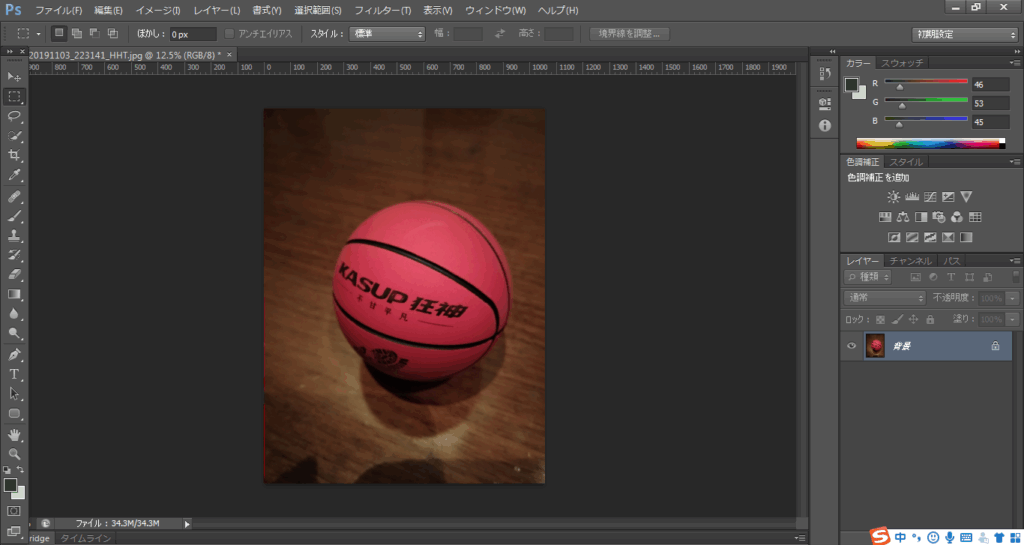Viewport: 1024px width, 545px height.
Task: Toggle lock transparent pixels in Layers panel
Action: pos(881,319)
